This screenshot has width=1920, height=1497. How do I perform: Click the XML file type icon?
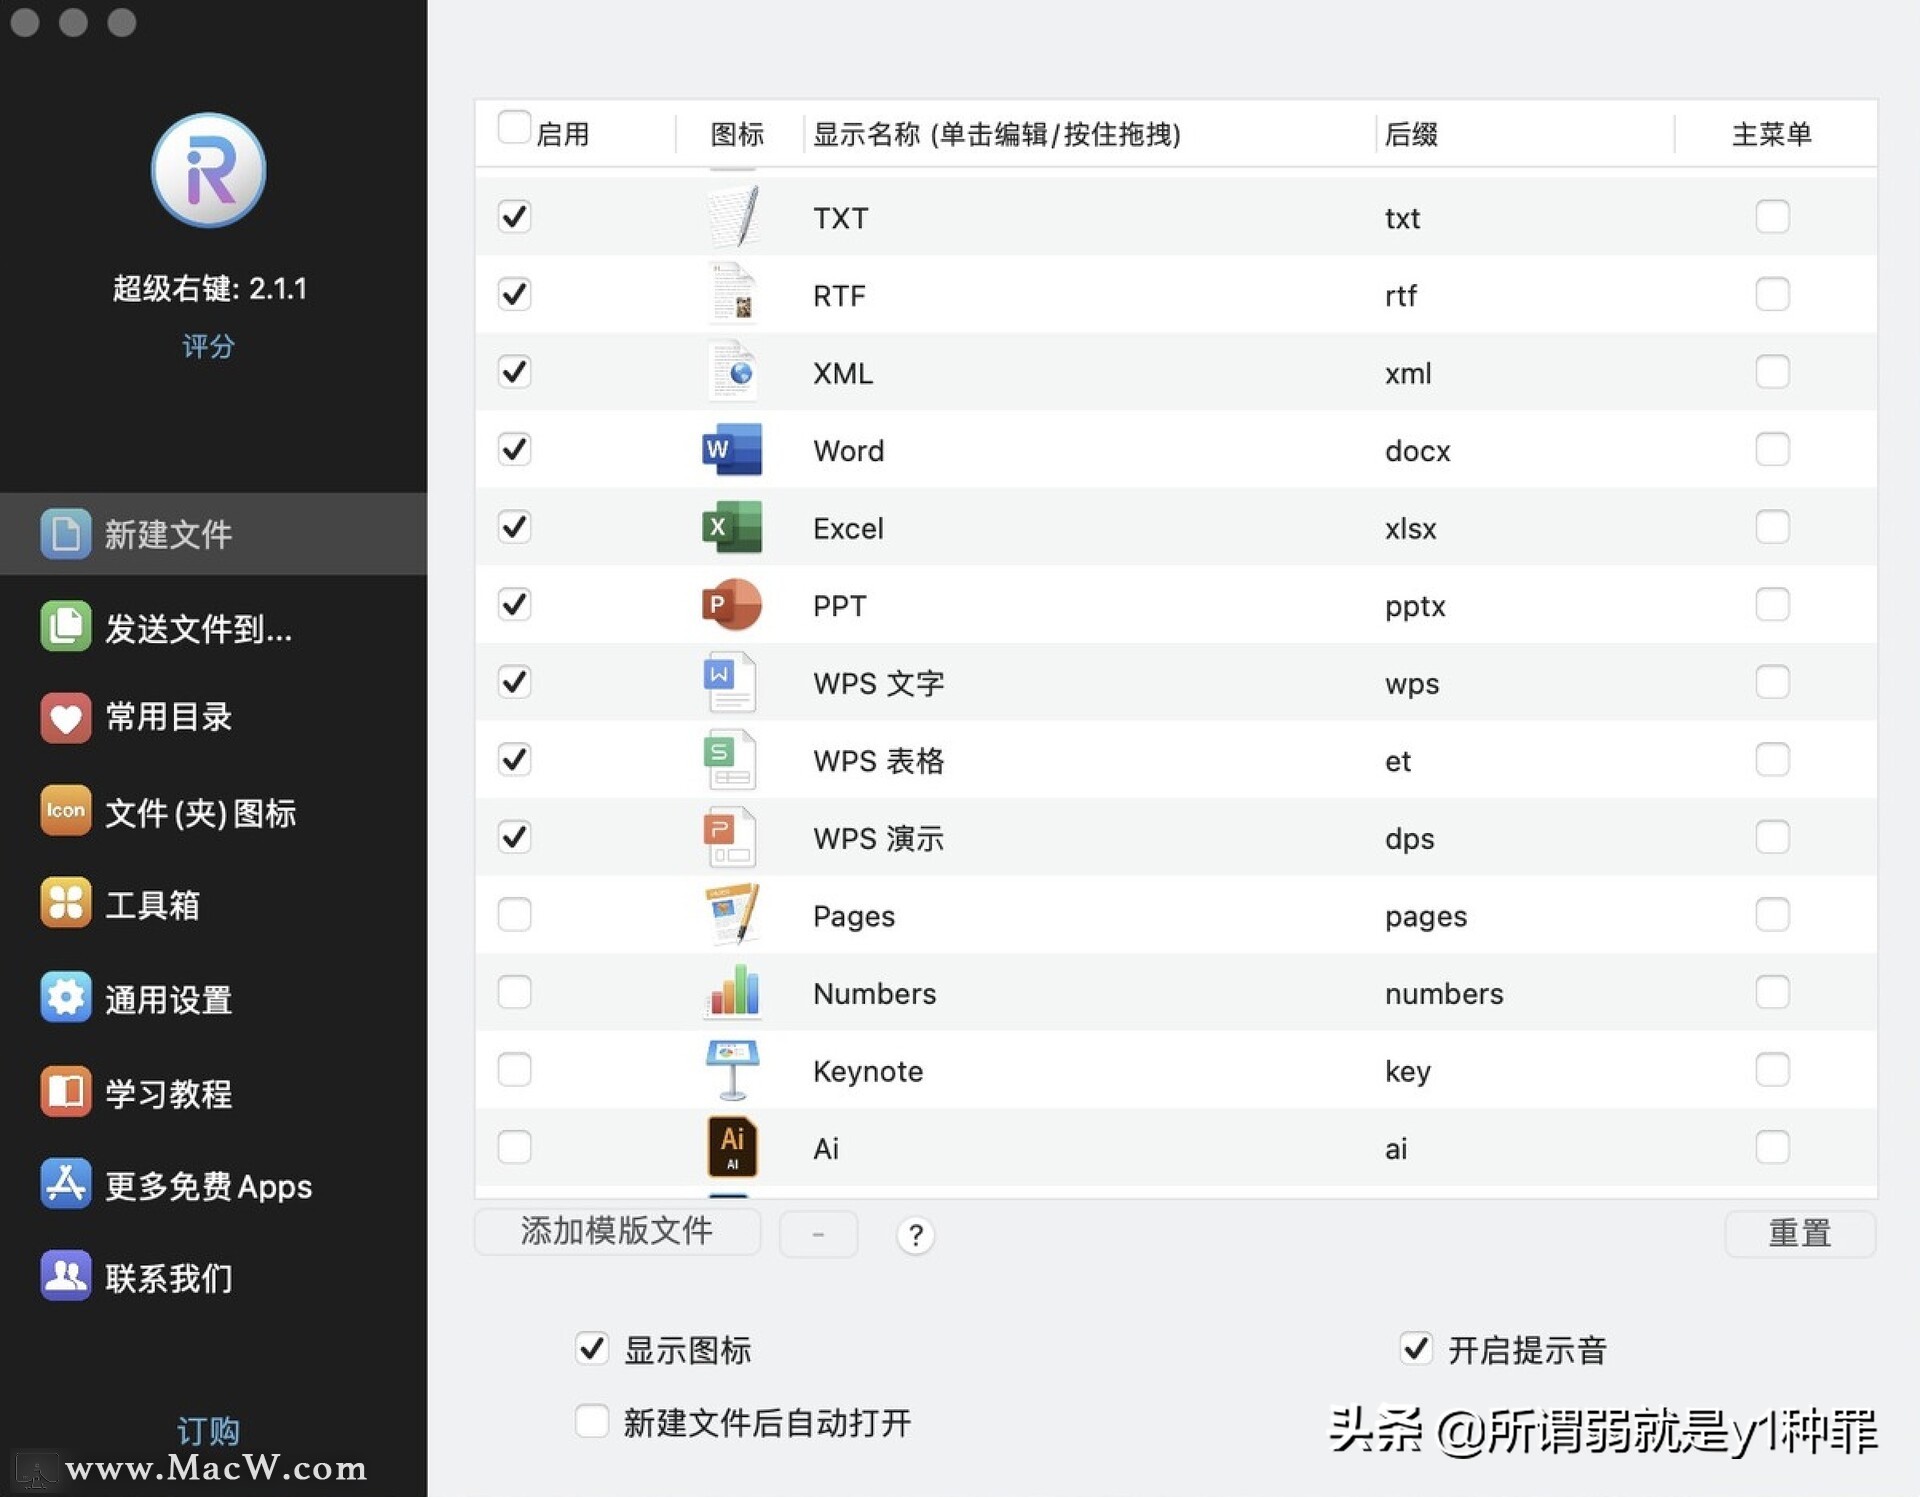733,371
